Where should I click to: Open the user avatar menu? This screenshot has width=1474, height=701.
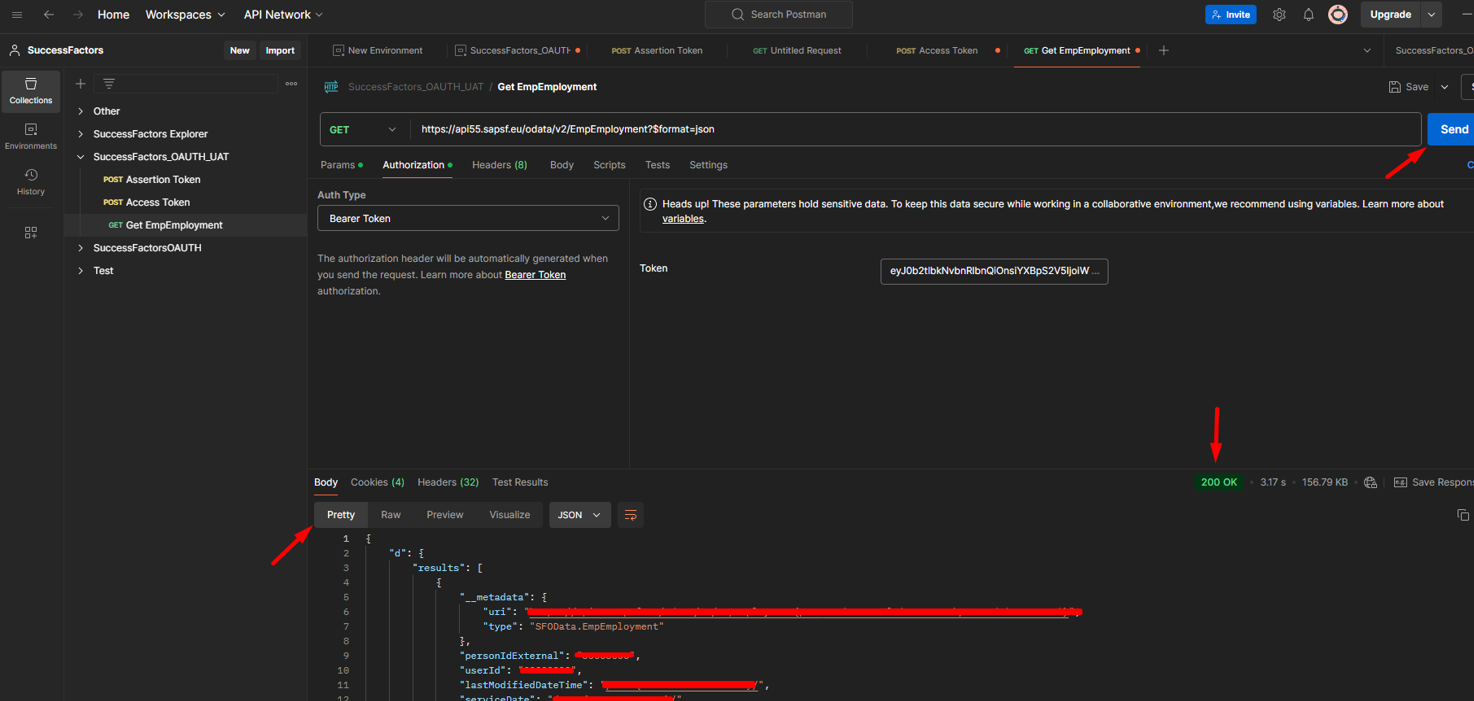point(1338,15)
